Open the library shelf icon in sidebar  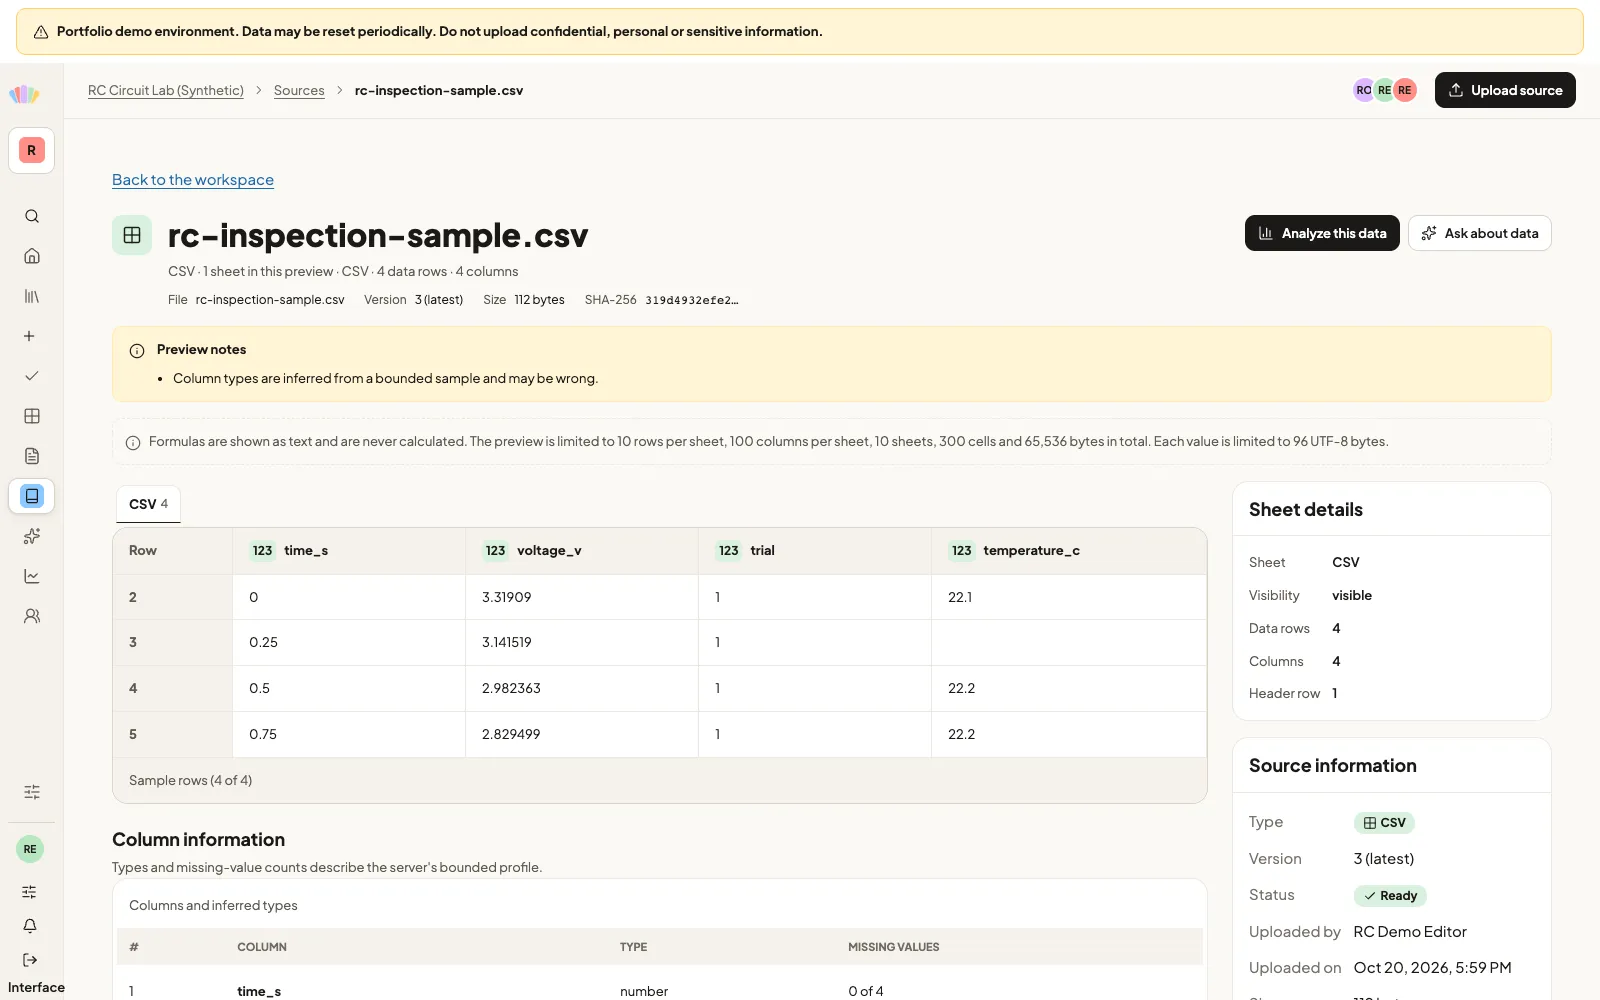click(32, 296)
